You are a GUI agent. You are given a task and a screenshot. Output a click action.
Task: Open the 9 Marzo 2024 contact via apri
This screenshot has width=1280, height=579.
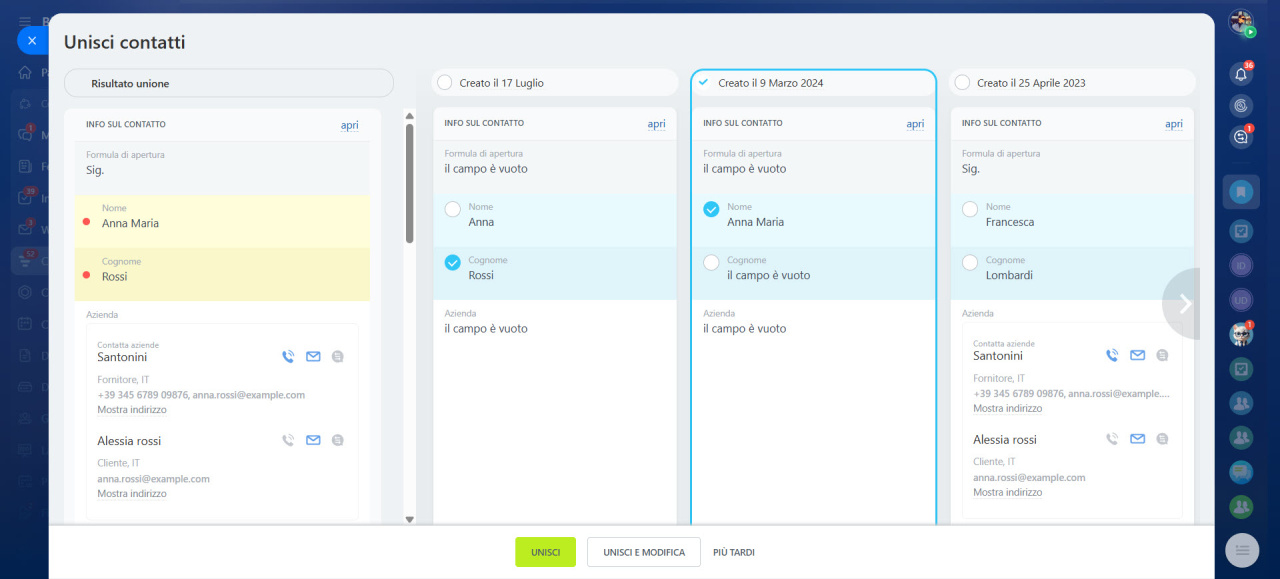[915, 124]
